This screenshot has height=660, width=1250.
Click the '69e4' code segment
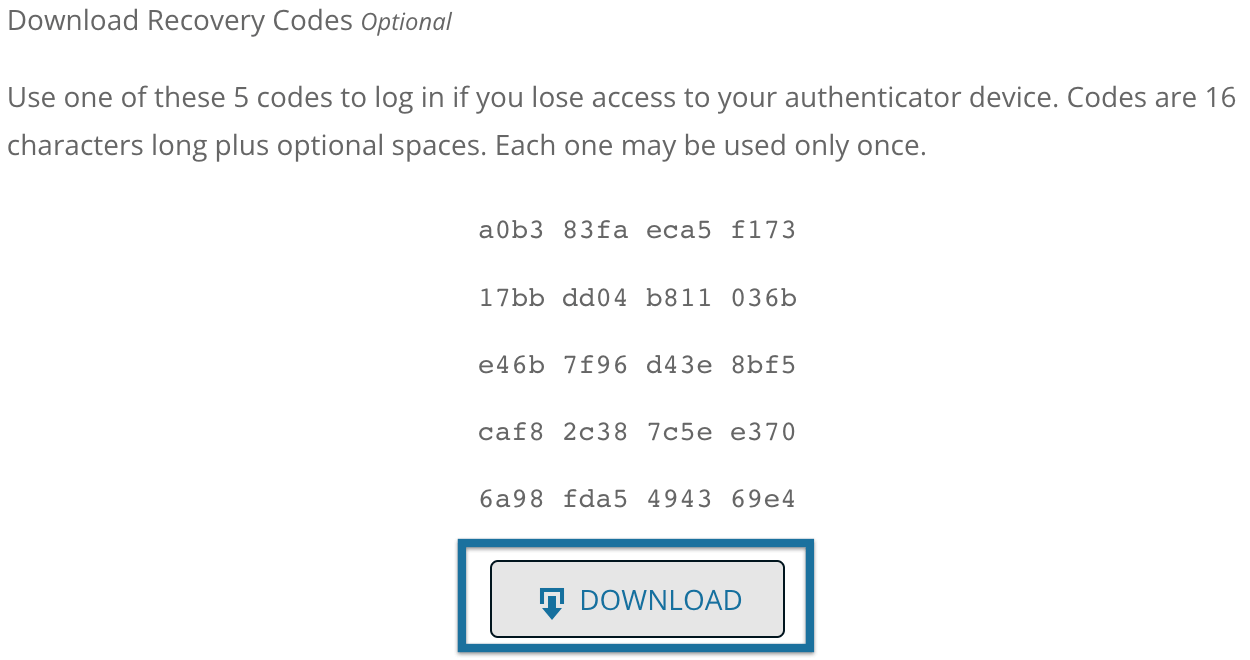click(763, 499)
